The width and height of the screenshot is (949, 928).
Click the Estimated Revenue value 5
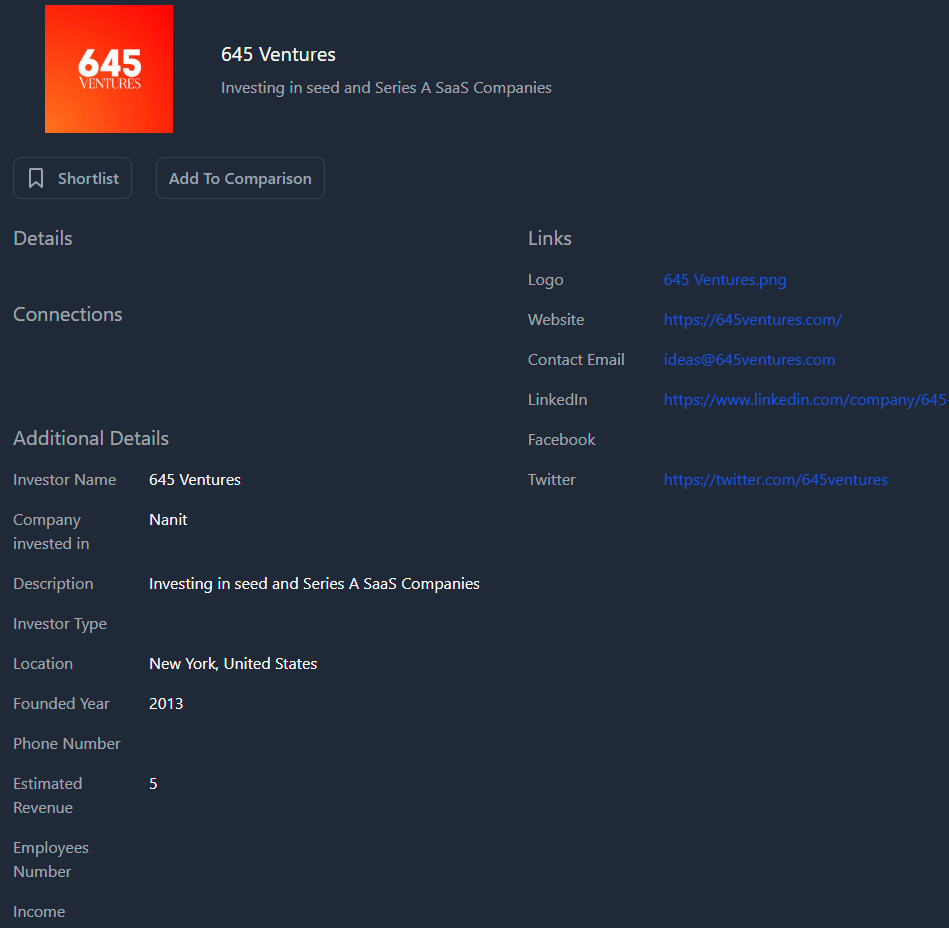pos(153,784)
